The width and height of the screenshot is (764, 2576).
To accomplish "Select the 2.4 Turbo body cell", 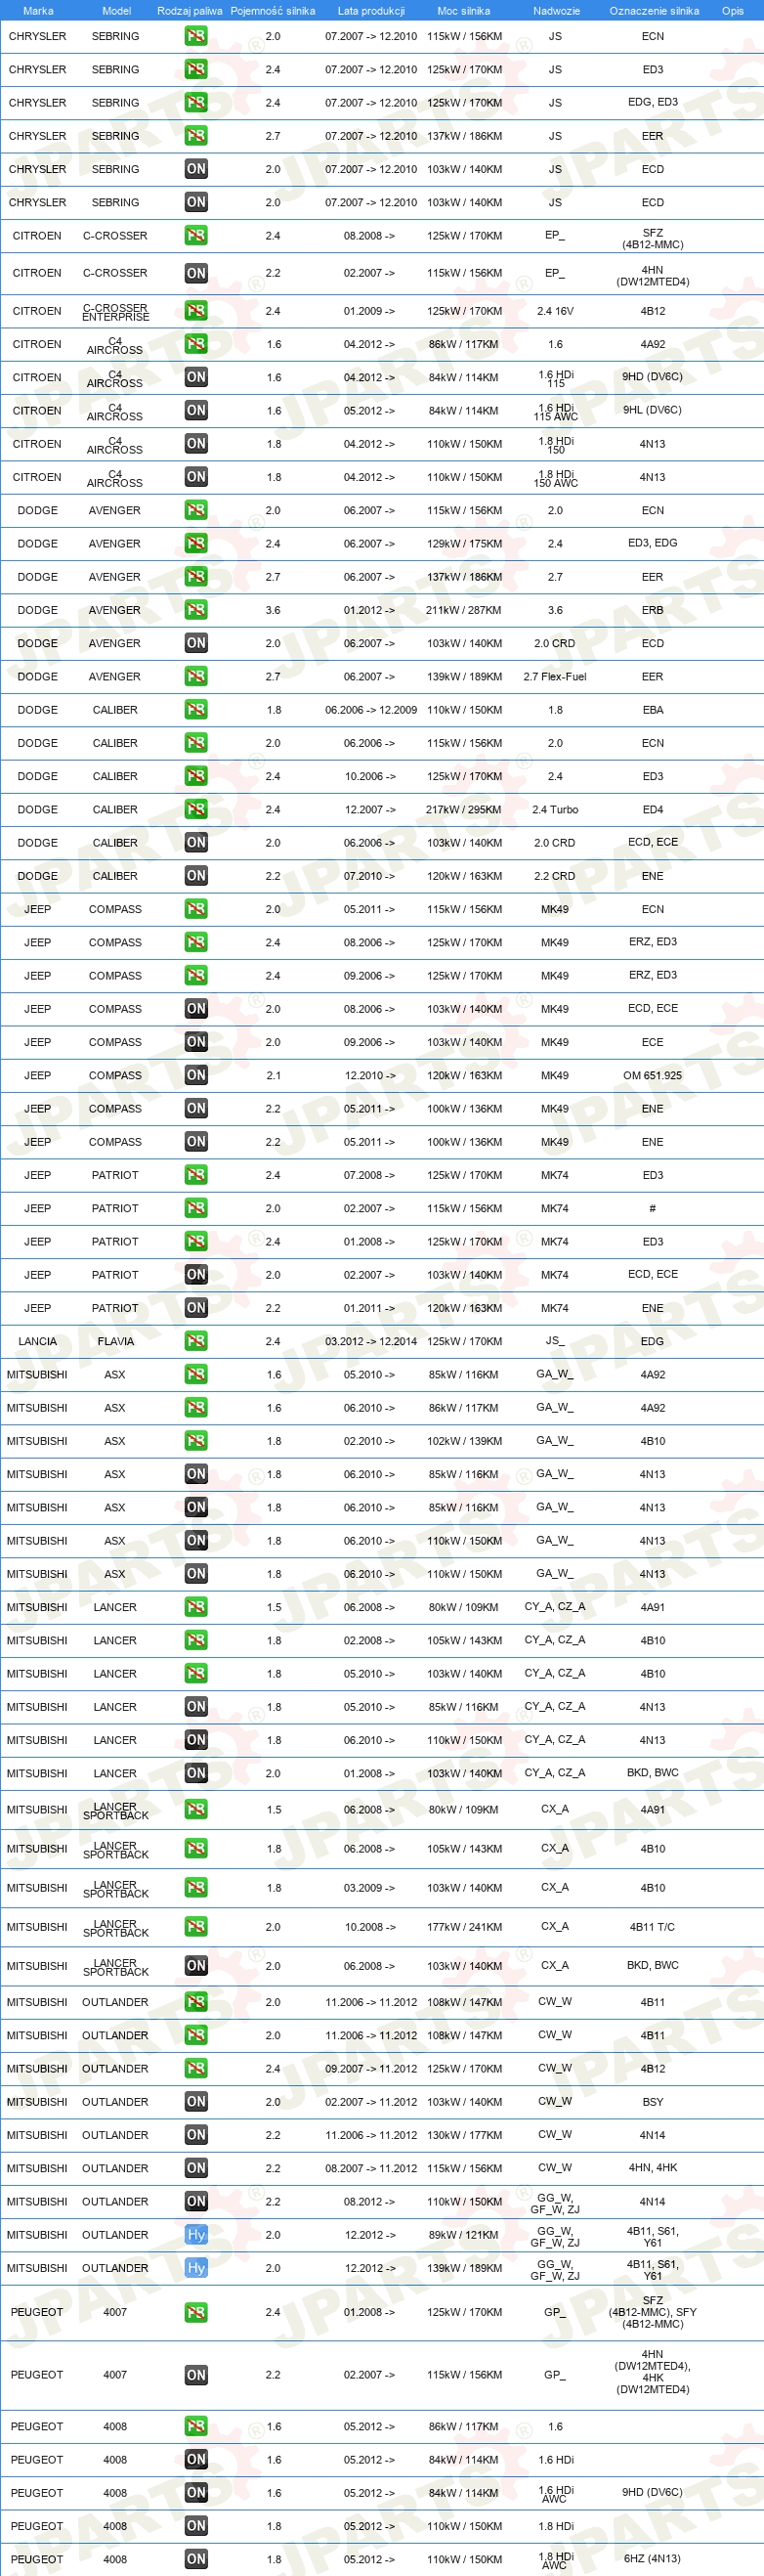I will coord(555,810).
